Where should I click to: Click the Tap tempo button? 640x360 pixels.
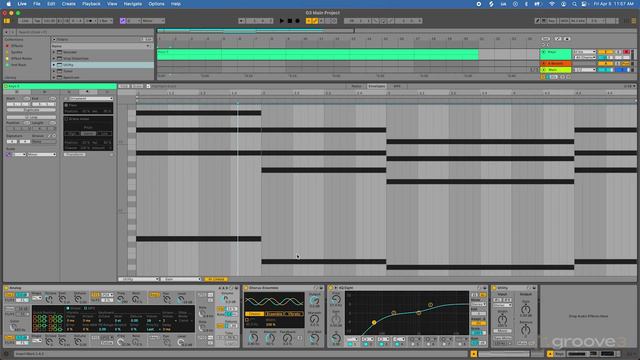click(x=37, y=21)
